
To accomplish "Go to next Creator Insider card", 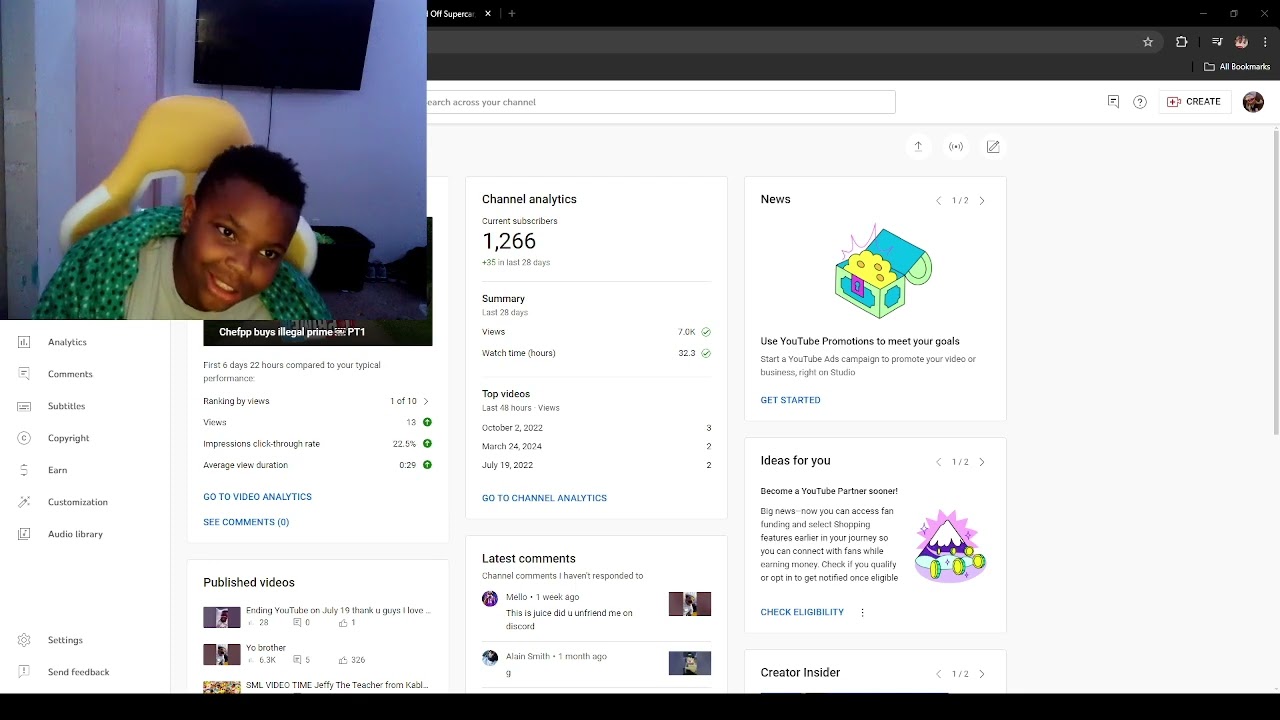I will coord(982,674).
